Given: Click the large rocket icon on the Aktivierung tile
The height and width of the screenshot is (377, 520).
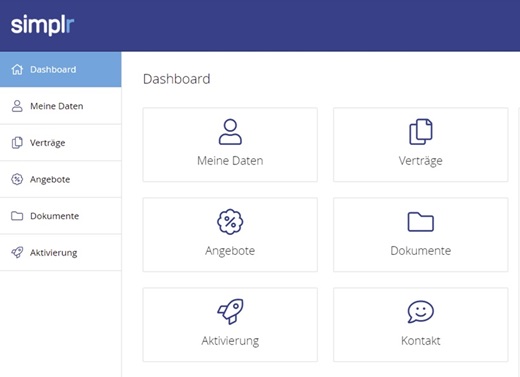Looking at the screenshot, I should click(230, 311).
